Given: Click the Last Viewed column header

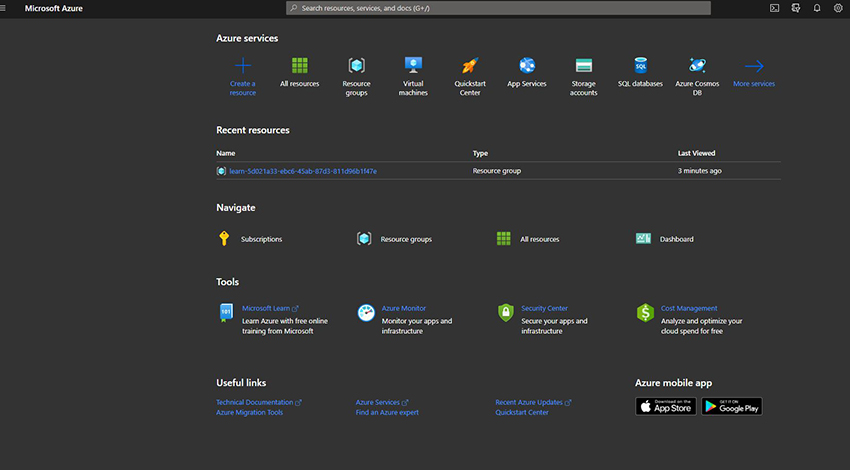Looking at the screenshot, I should 697,153.
